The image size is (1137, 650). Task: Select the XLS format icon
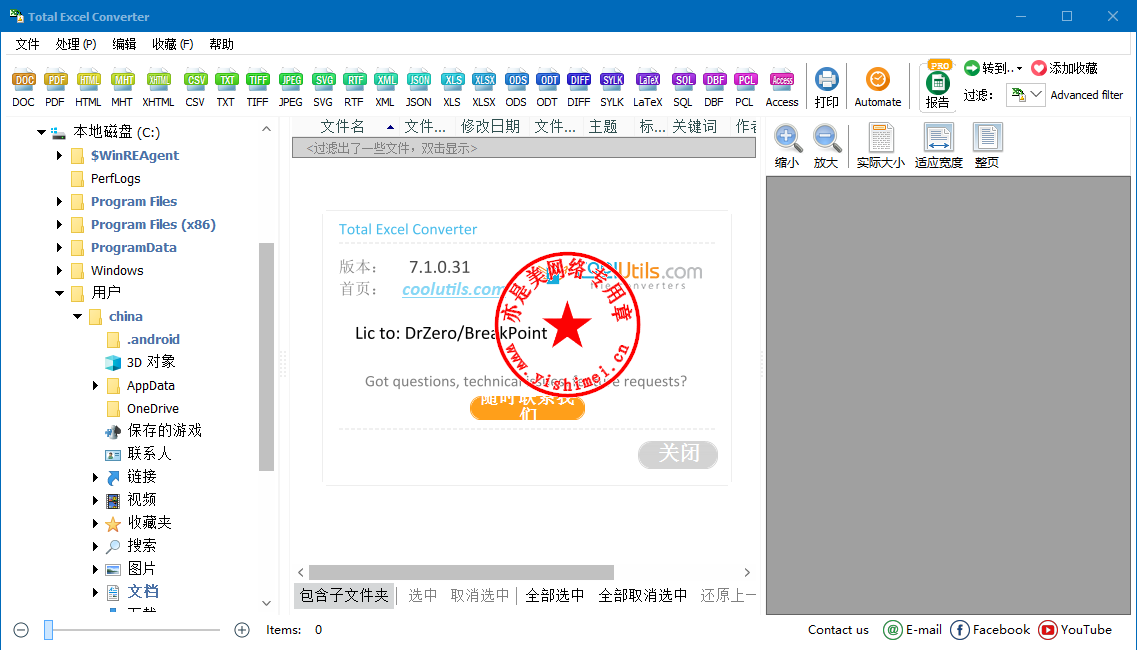tap(452, 87)
